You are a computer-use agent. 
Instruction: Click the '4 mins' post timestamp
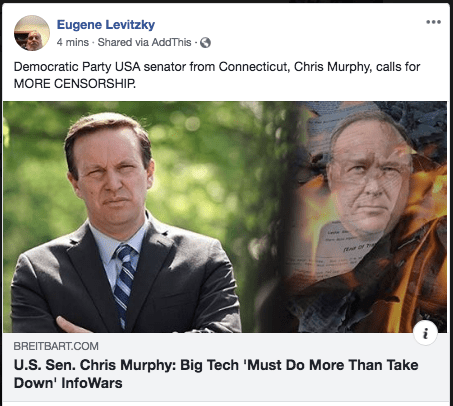[73, 42]
